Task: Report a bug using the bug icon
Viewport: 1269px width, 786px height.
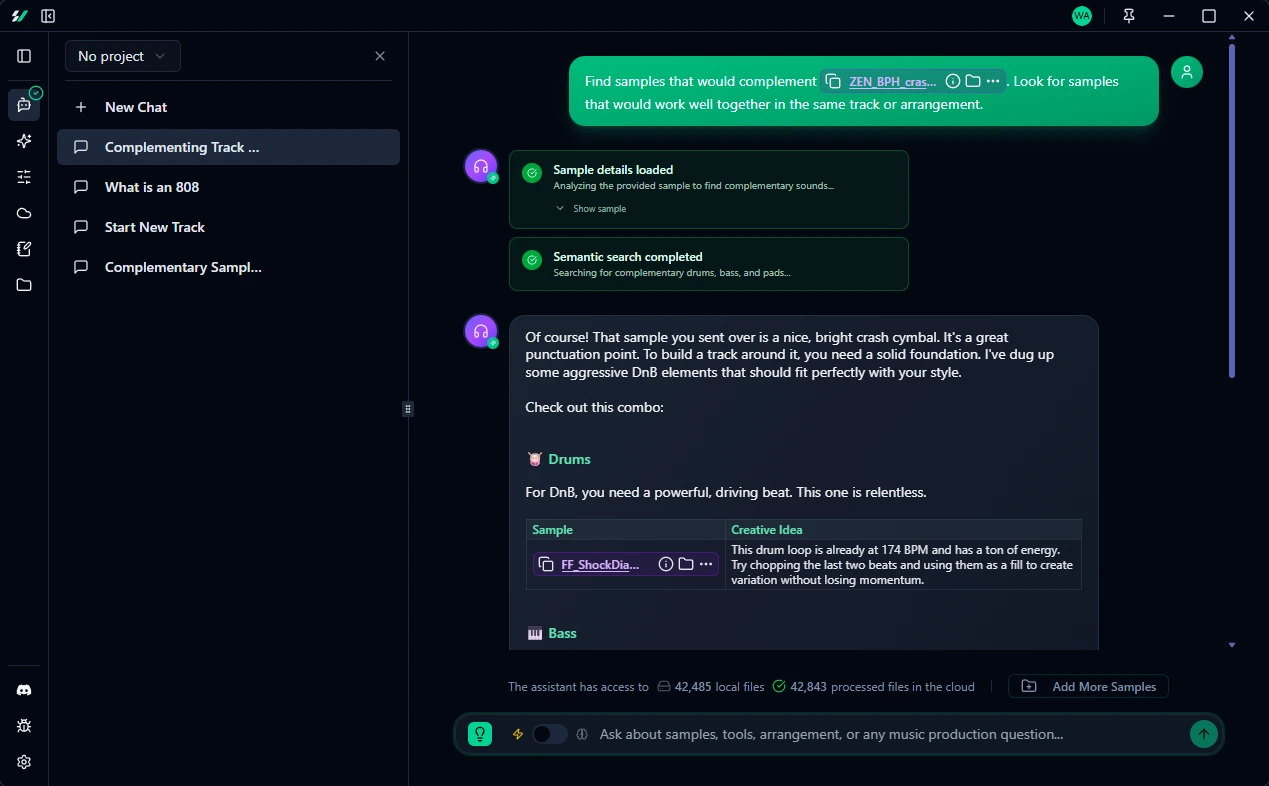Action: point(23,725)
